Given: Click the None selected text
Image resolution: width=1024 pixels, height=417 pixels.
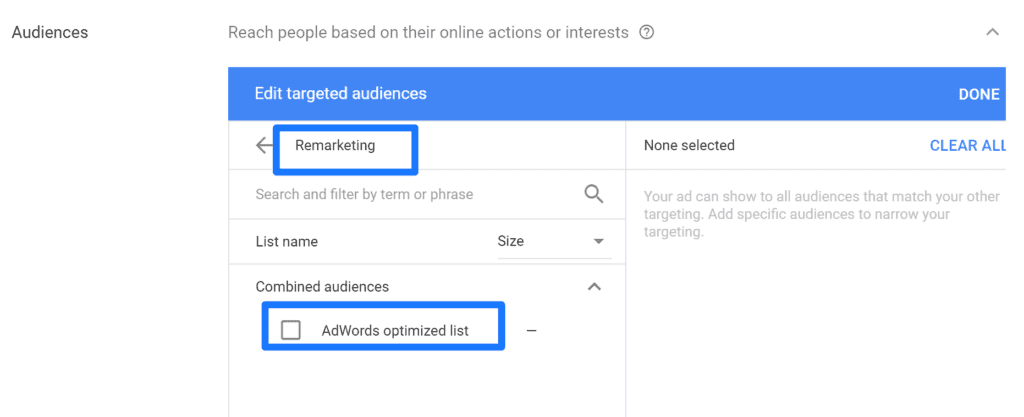Looking at the screenshot, I should (x=689, y=146).
